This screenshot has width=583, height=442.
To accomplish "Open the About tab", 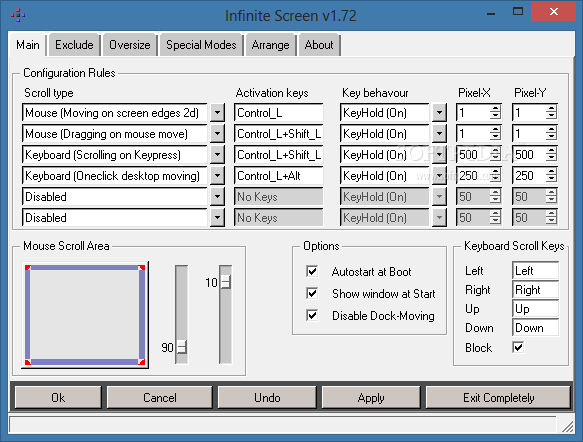I will click(319, 45).
